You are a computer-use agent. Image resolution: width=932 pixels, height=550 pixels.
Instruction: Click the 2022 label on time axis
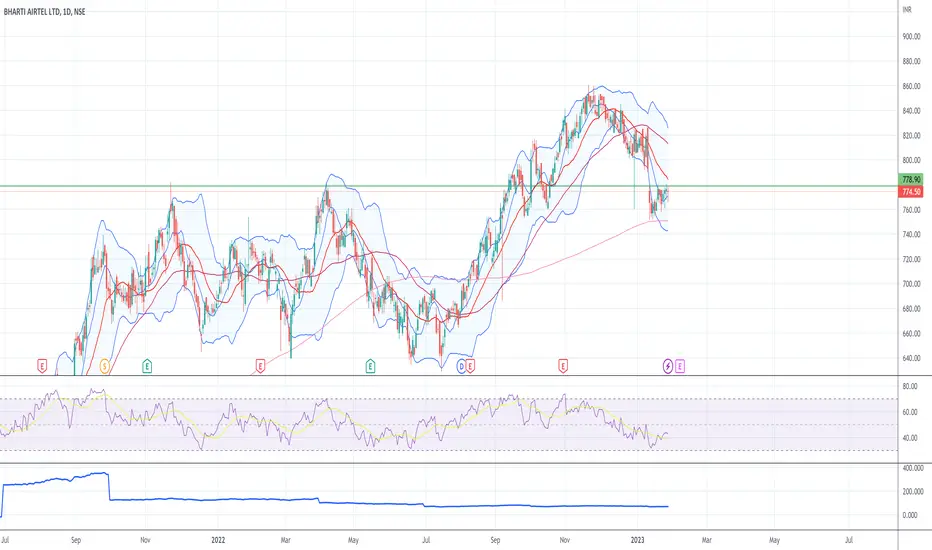[x=218, y=540]
